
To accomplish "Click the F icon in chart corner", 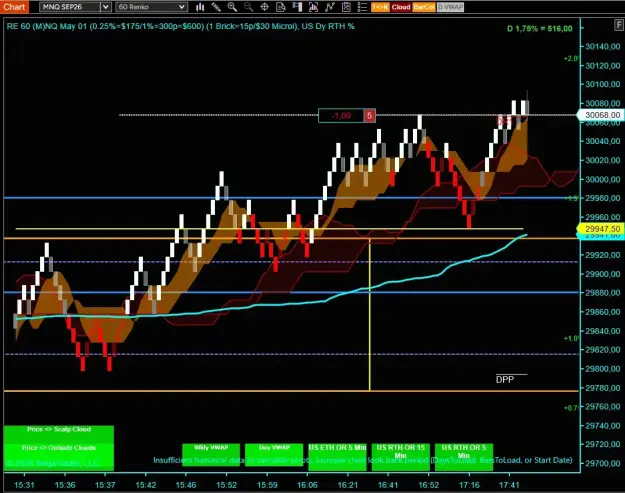I will (x=619, y=25).
